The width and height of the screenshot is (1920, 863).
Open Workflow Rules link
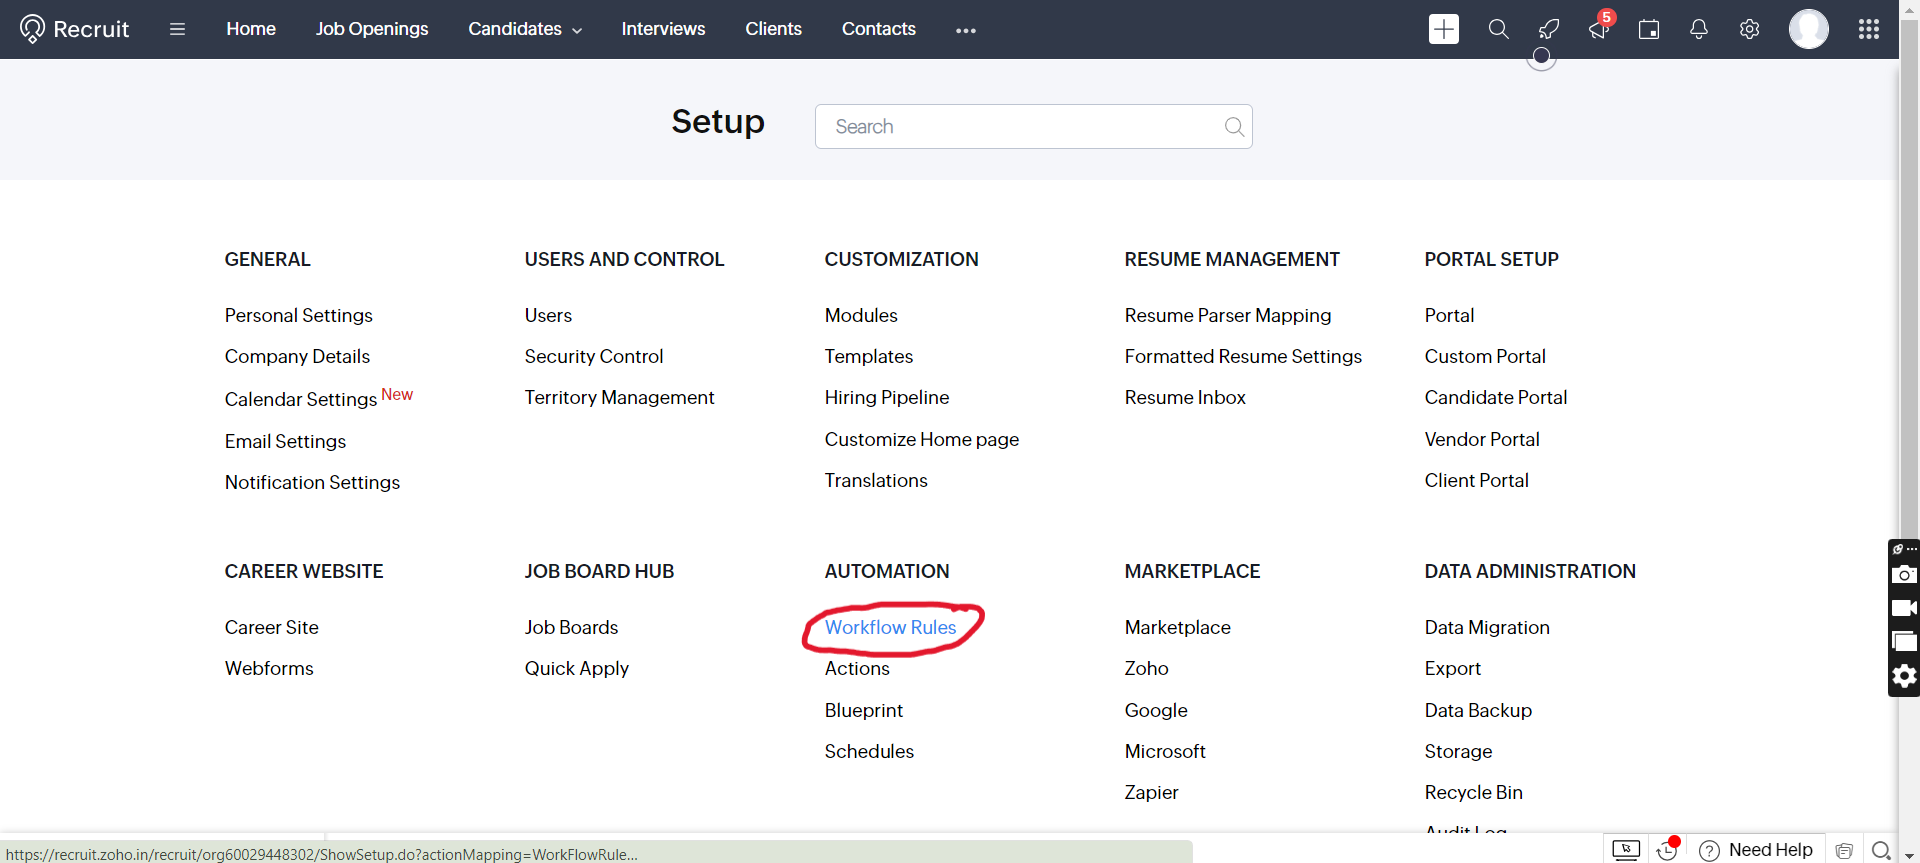890,627
